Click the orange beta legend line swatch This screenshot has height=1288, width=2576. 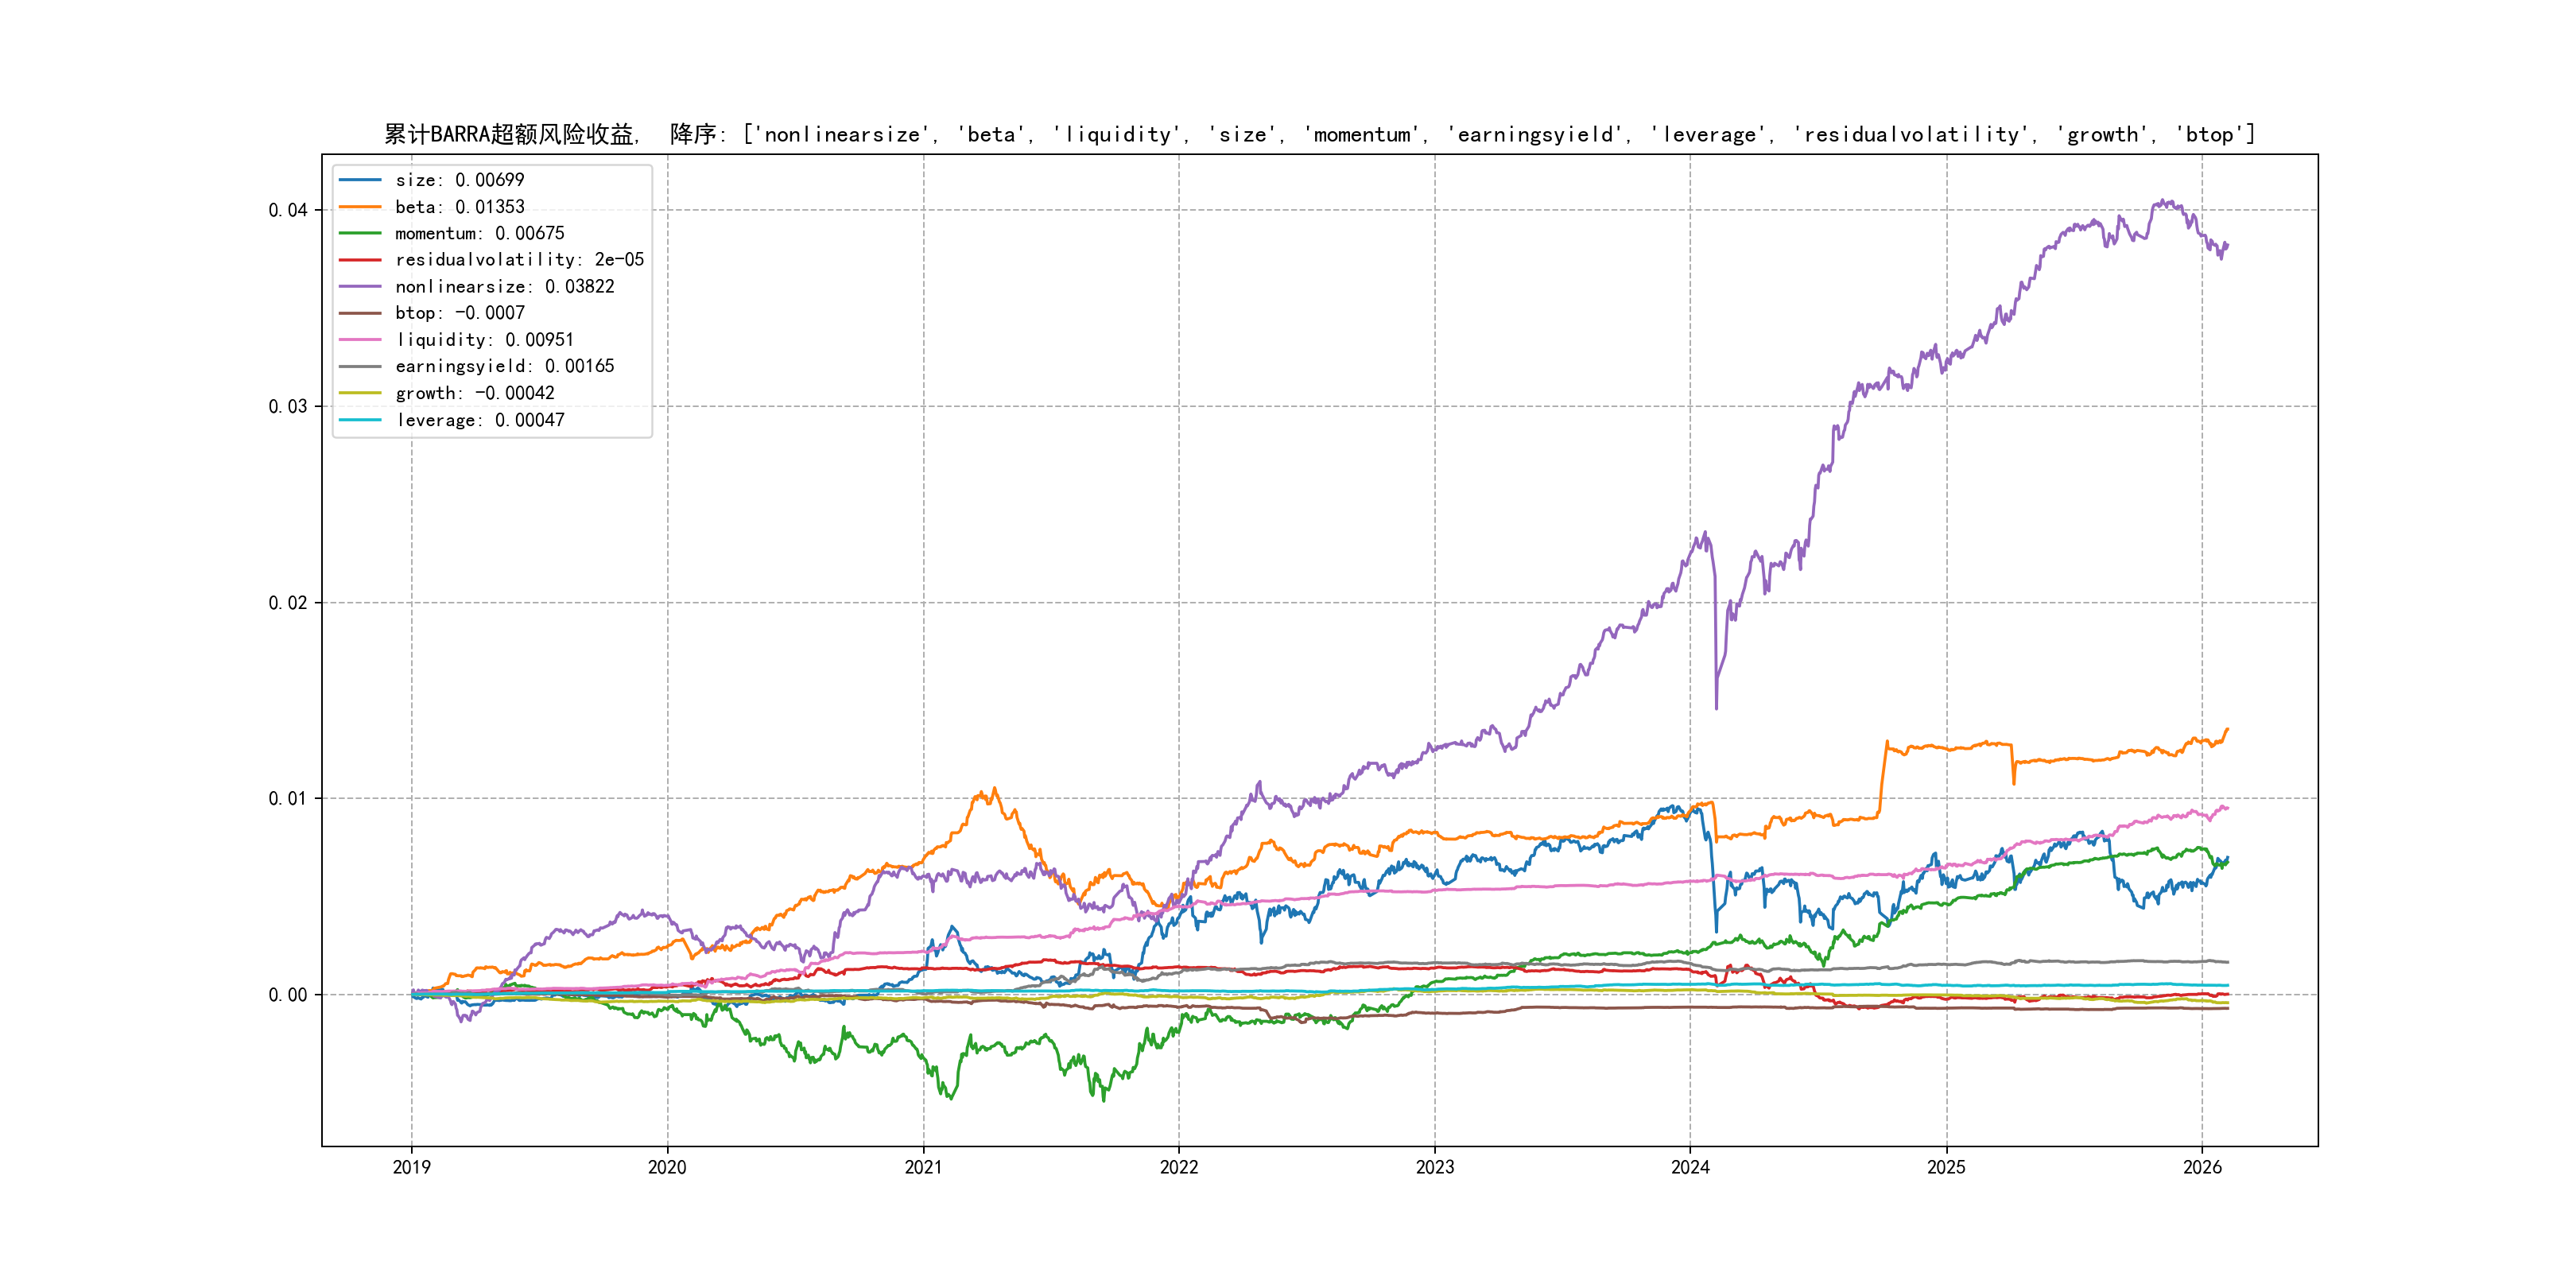point(360,207)
